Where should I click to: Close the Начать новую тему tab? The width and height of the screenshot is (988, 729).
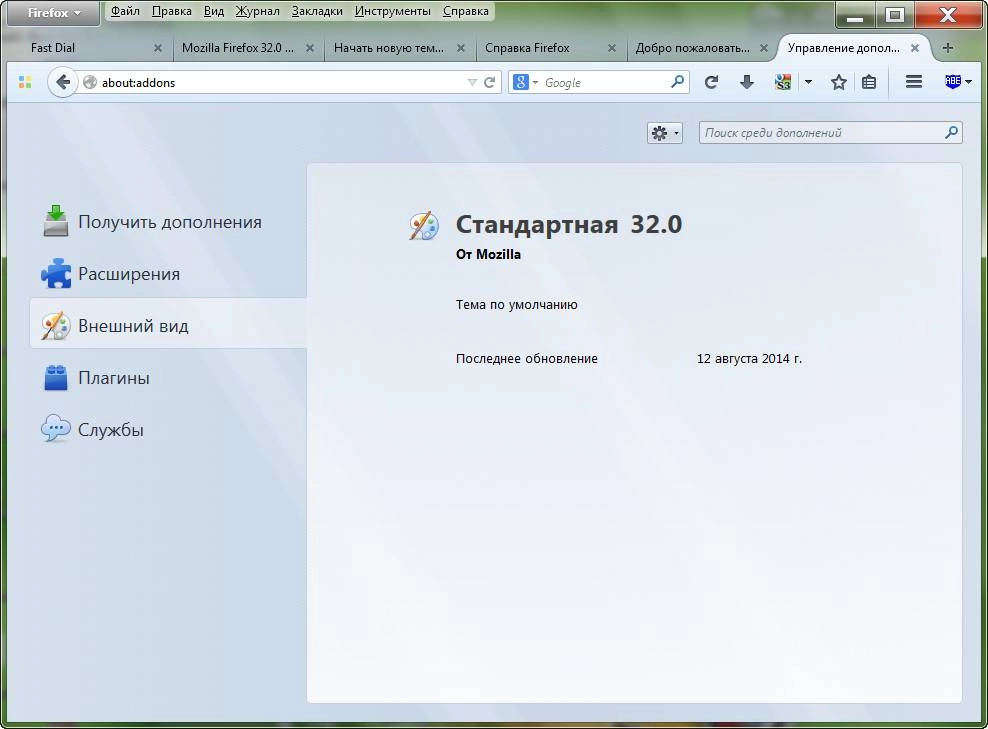461,48
